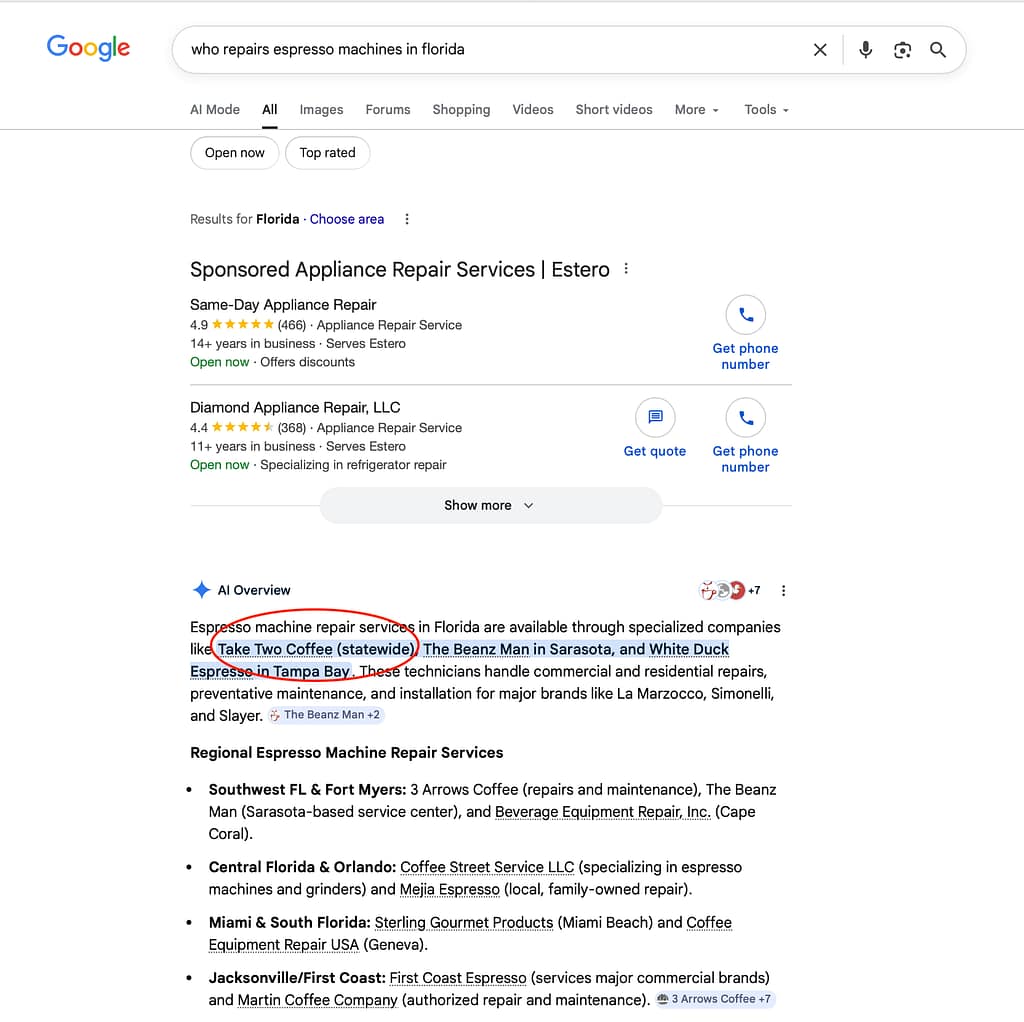Switch to the AI Mode tab
Screen dimensions: 1024x1022
pyautogui.click(x=215, y=110)
